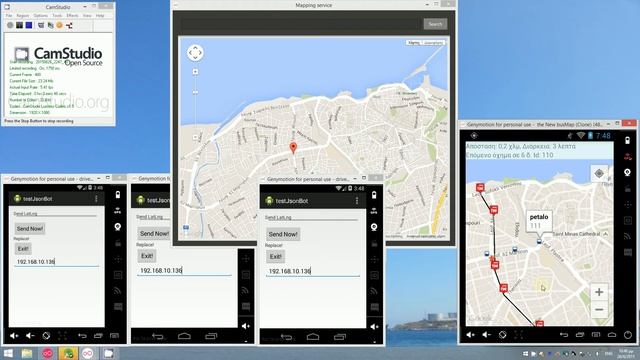Open CamStudio Help menu
Viewport: 640px width, 360px height.
(x=100, y=16)
